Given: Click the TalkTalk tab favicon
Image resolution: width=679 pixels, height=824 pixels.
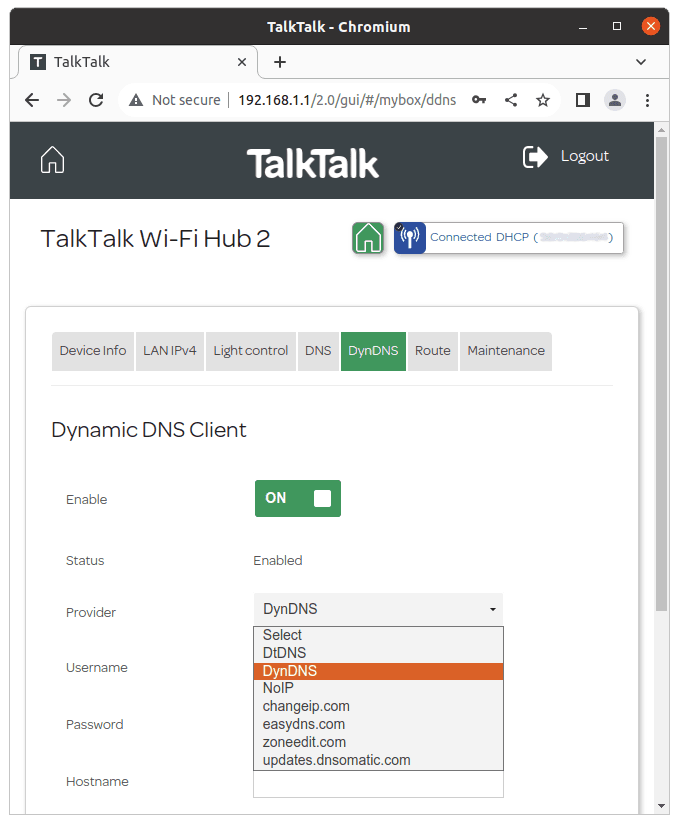Looking at the screenshot, I should pos(38,62).
